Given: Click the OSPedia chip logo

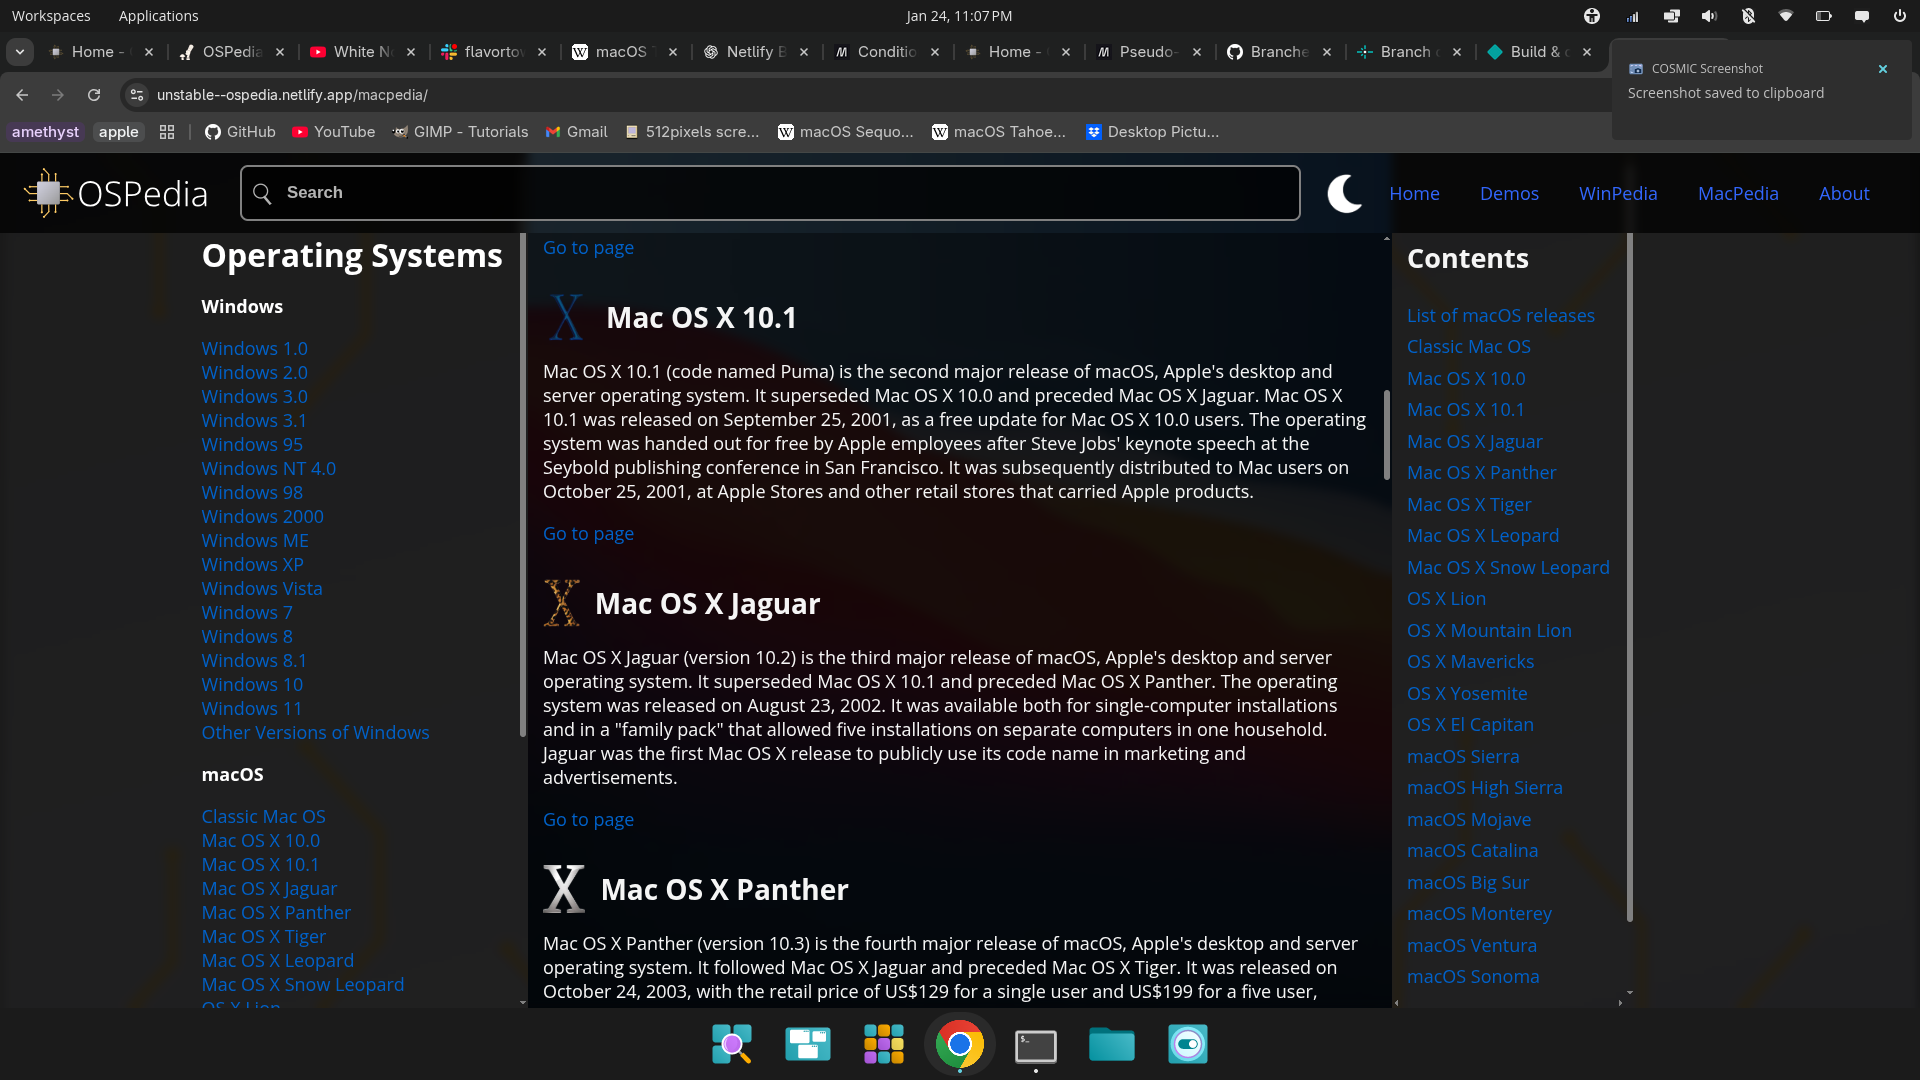Looking at the screenshot, I should (x=47, y=193).
